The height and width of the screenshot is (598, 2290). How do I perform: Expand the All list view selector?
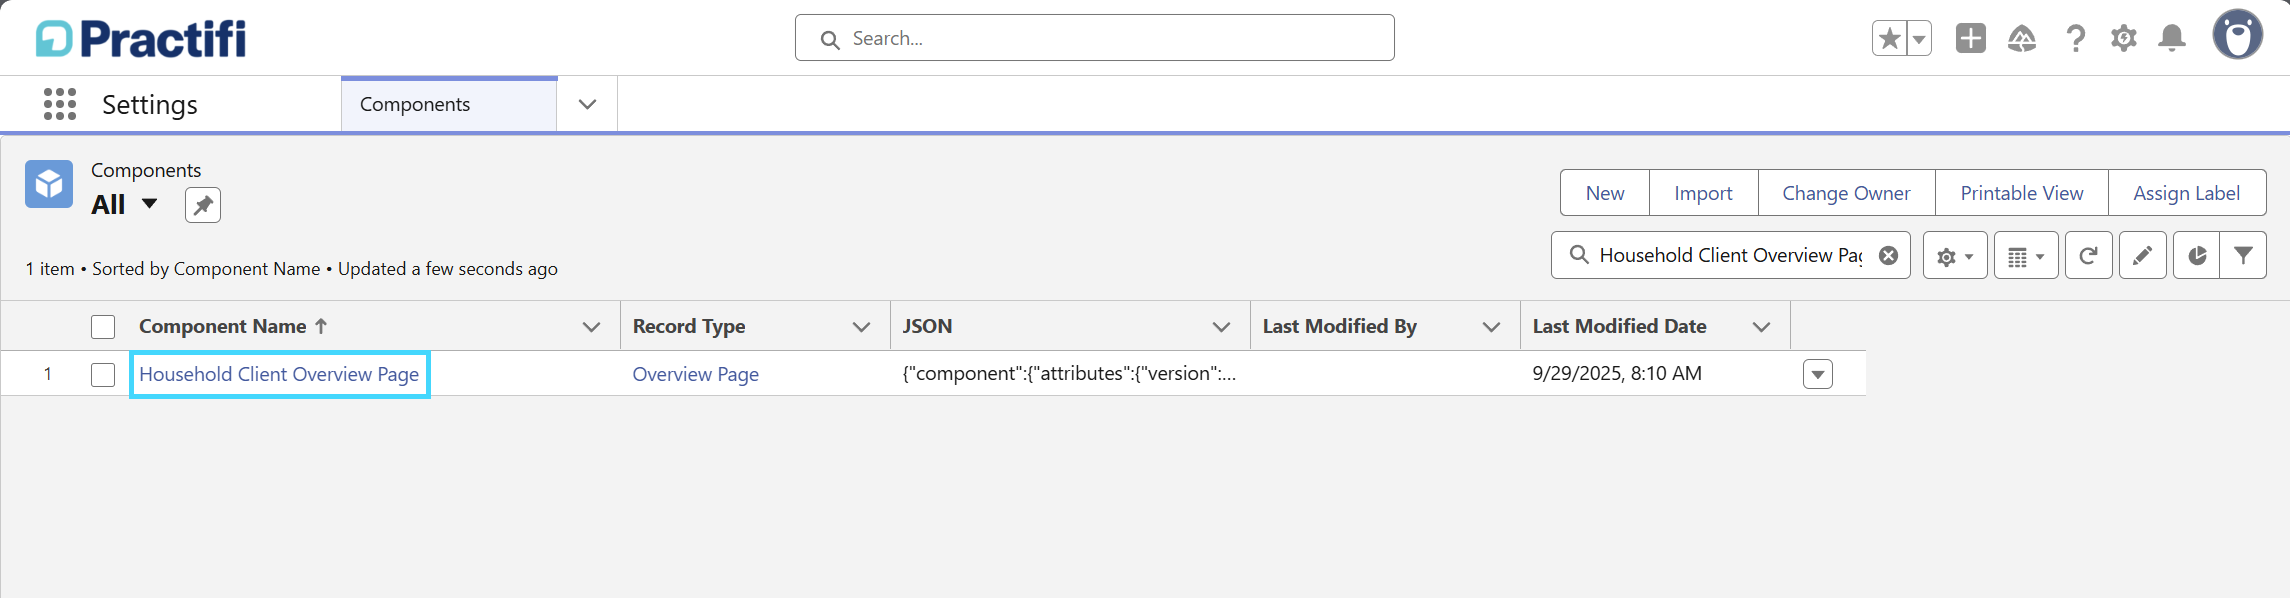pos(149,204)
